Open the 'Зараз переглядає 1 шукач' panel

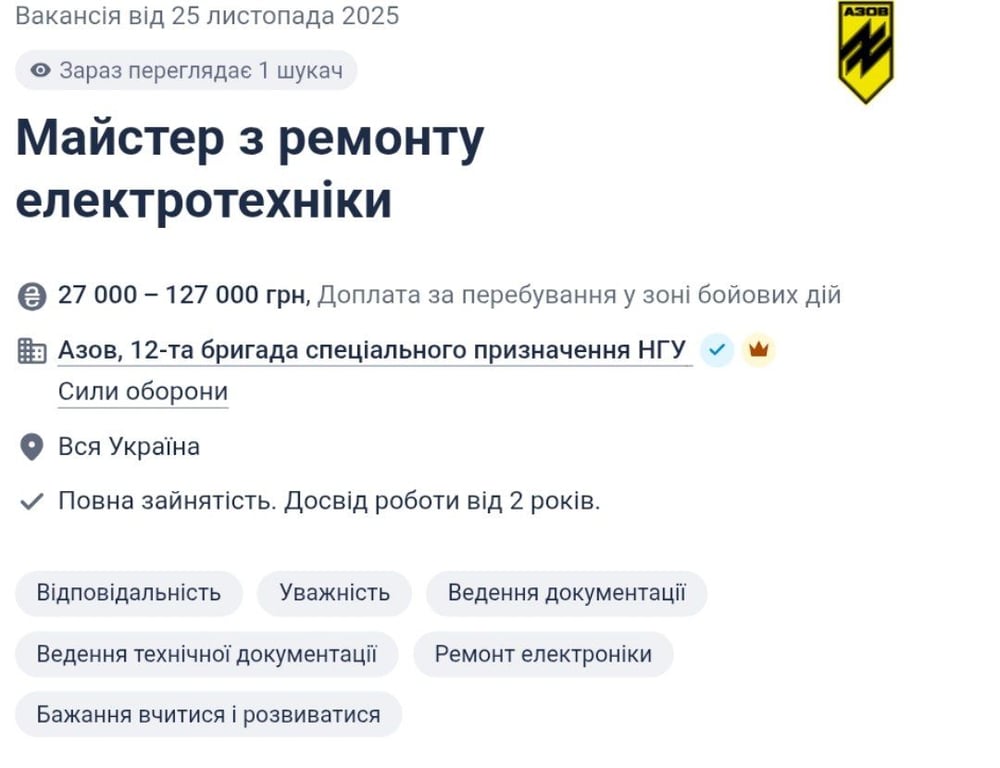click(185, 70)
